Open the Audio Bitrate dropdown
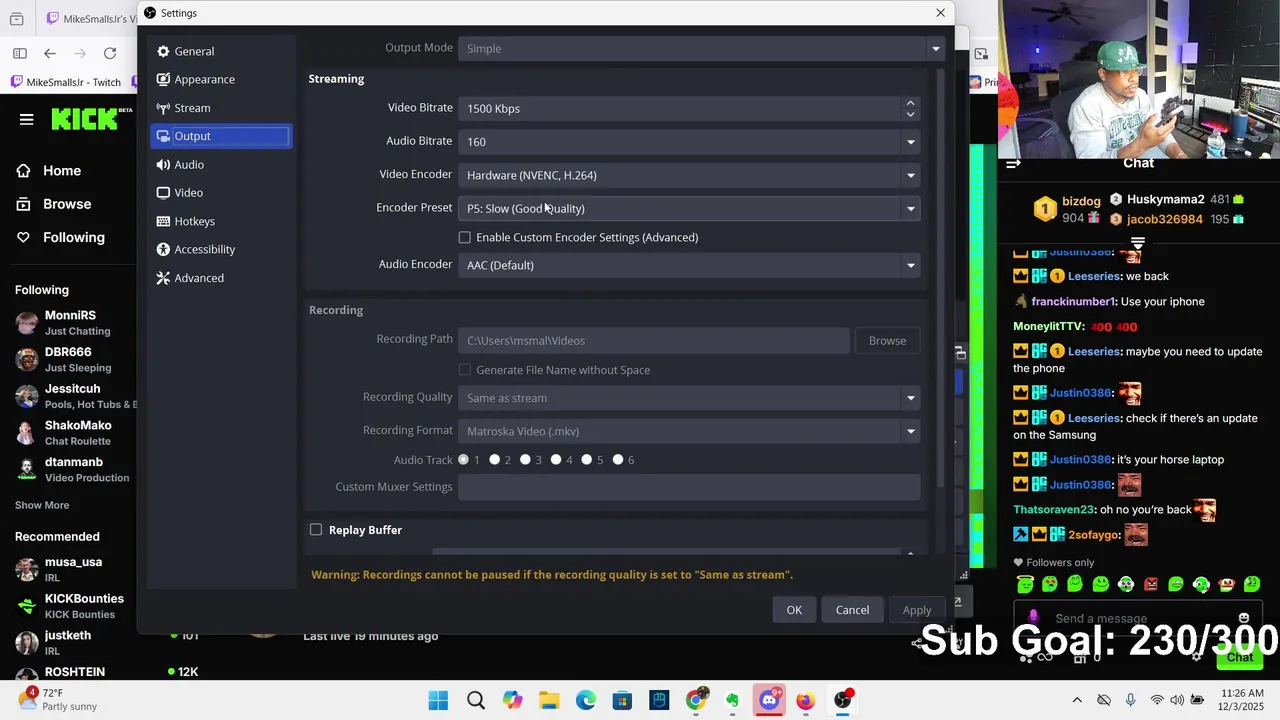Image resolution: width=1280 pixels, height=720 pixels. click(x=689, y=141)
